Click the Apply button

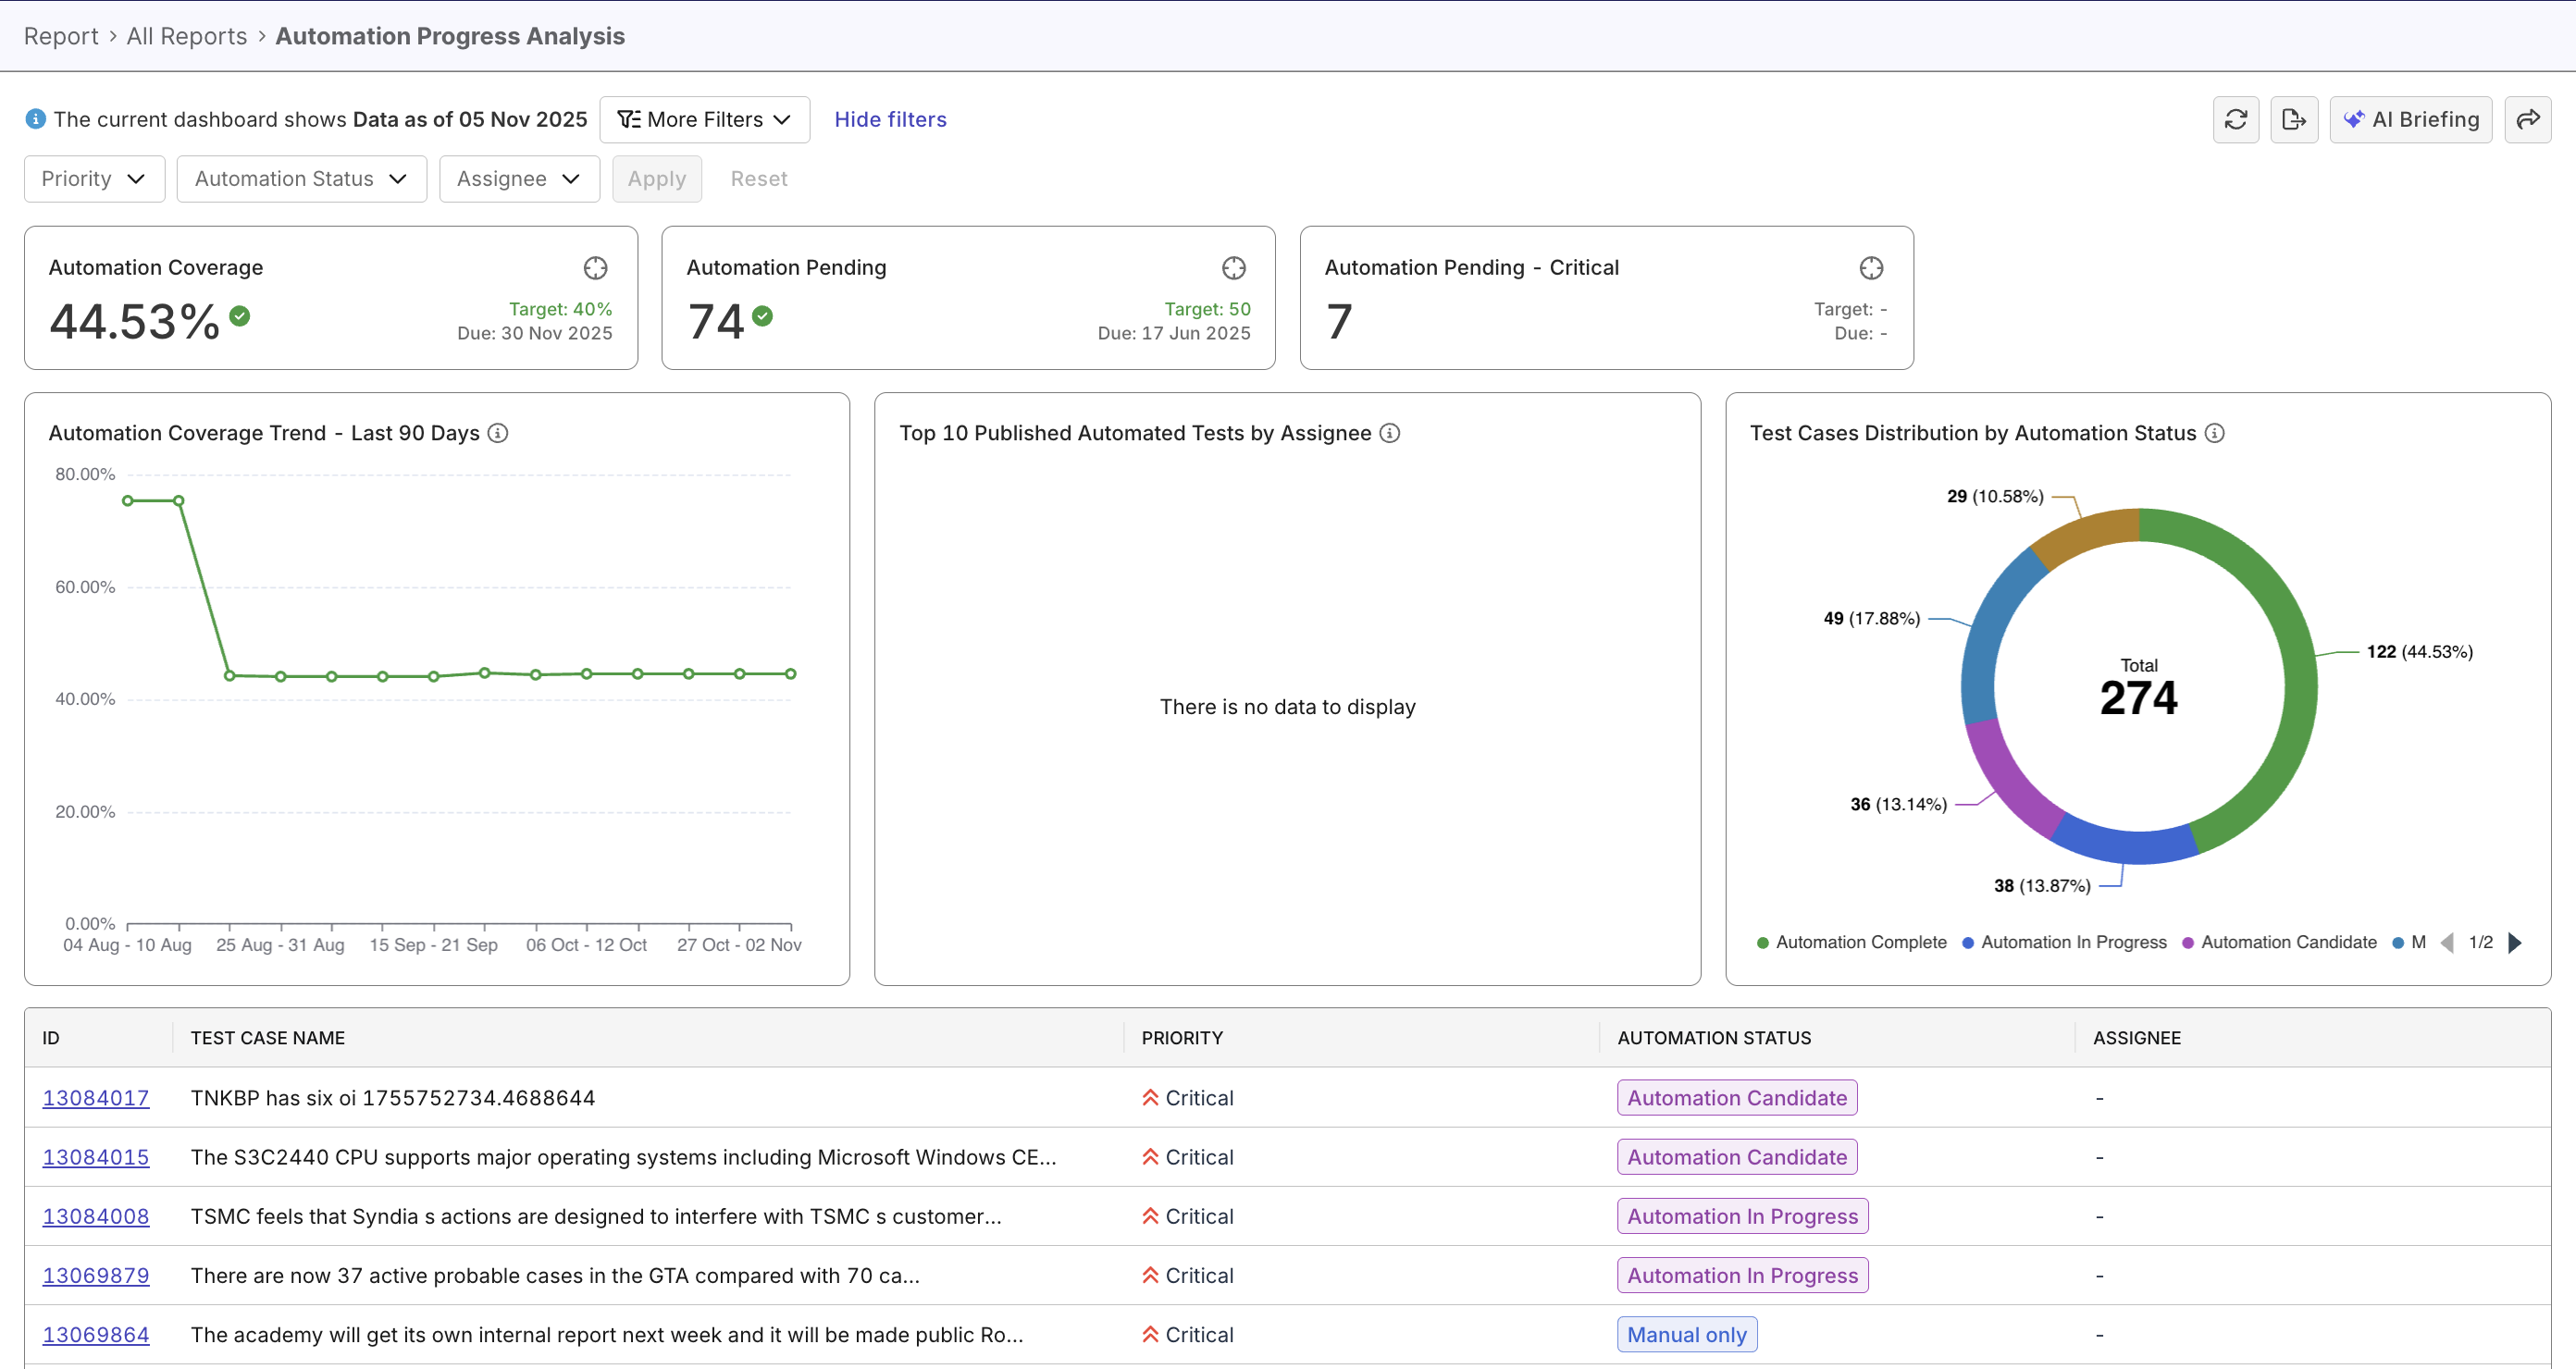[x=656, y=178]
